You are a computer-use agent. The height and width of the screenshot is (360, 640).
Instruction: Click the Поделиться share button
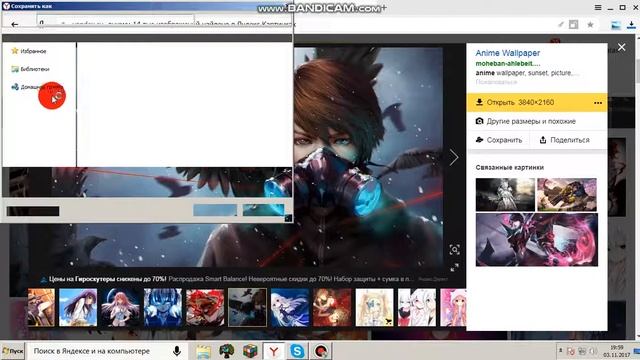pos(564,140)
